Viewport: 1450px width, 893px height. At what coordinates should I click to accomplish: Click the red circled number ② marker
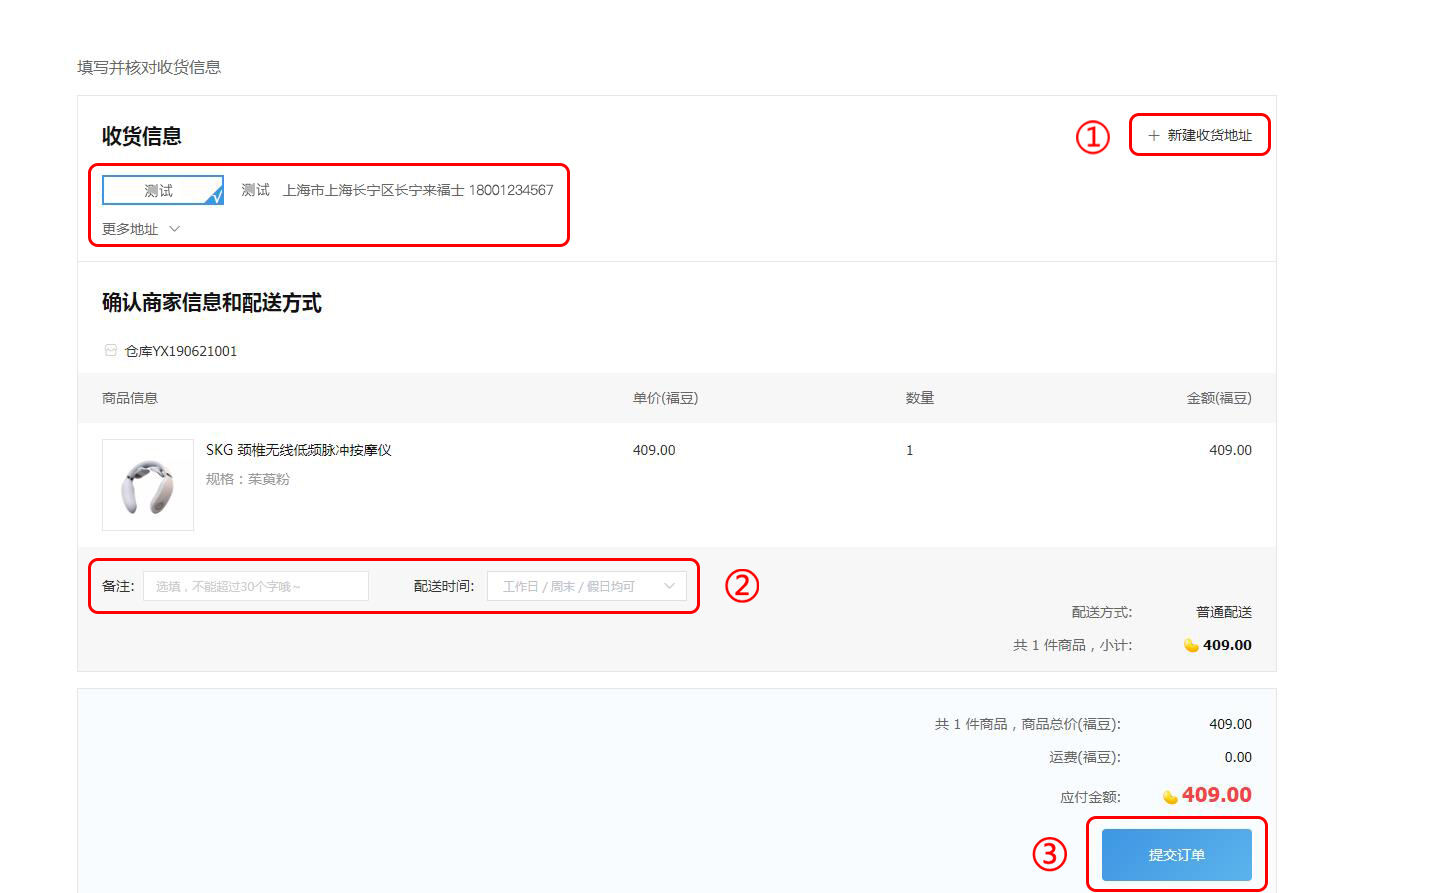(742, 585)
